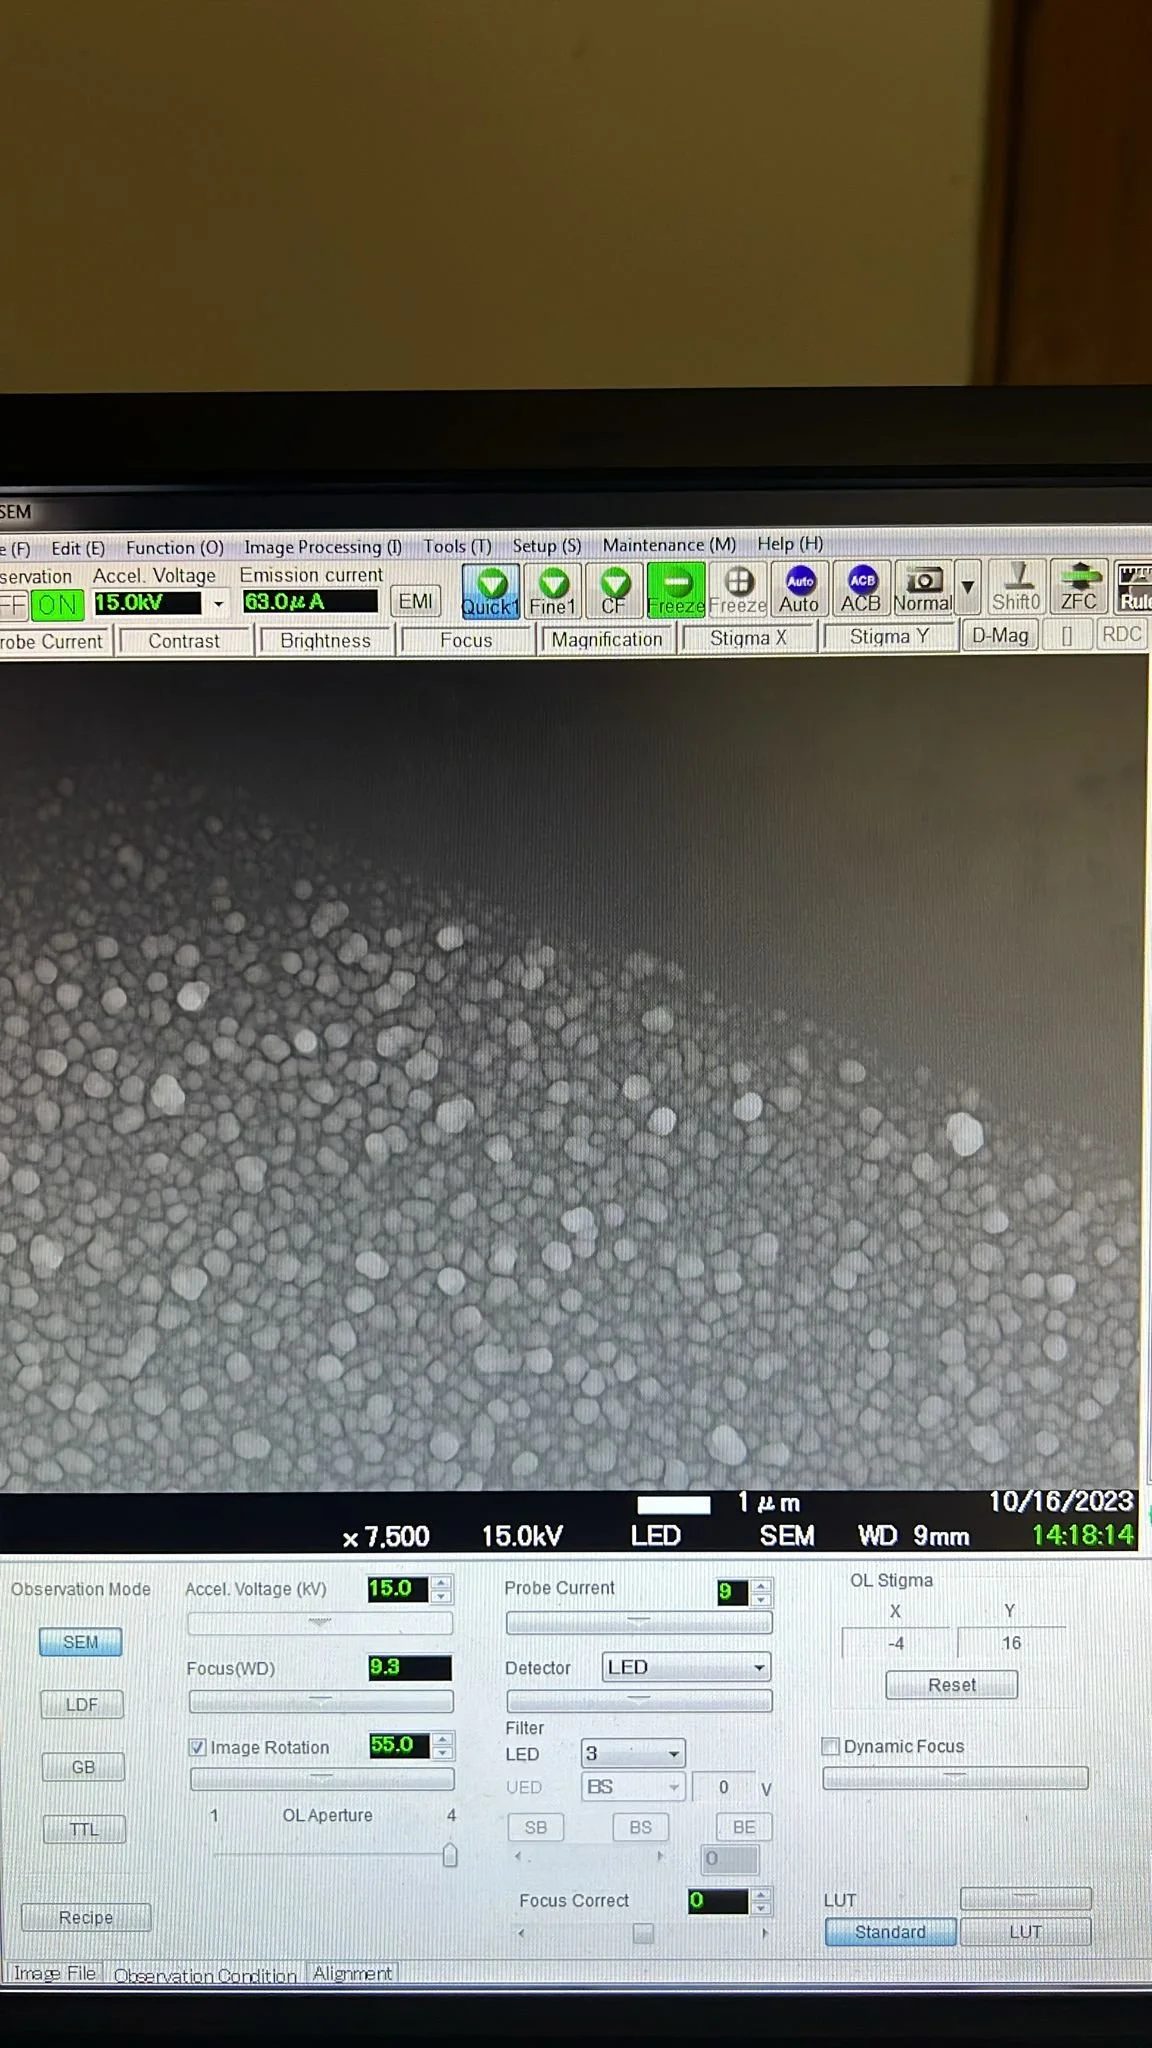Switch to Alignment tab
Image resolution: width=1152 pixels, height=2048 pixels.
coord(352,1973)
